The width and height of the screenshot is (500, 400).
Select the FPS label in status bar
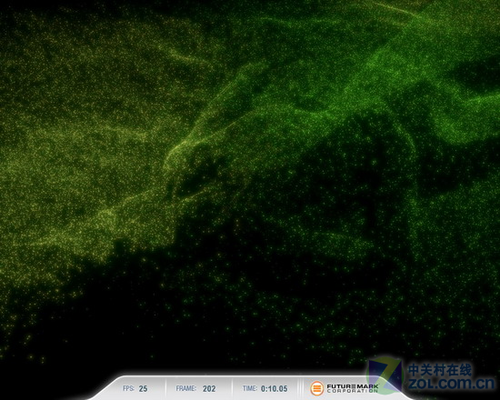click(128, 388)
